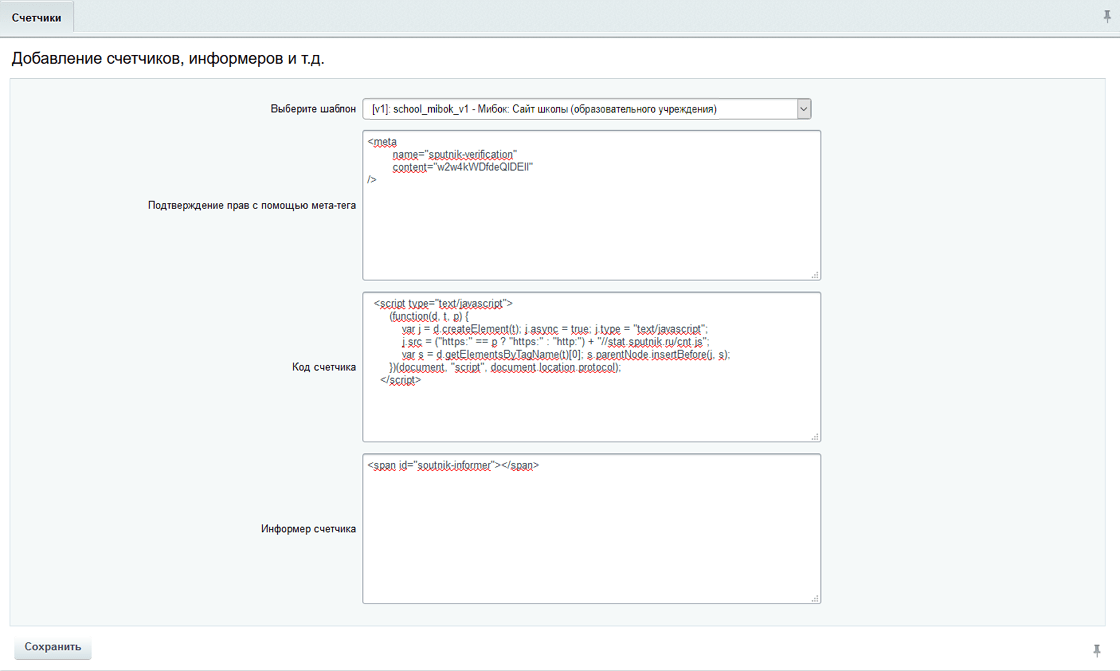Viewport: 1120px width, 671px height.
Task: Click the <meta opening line
Action: [x=382, y=142]
